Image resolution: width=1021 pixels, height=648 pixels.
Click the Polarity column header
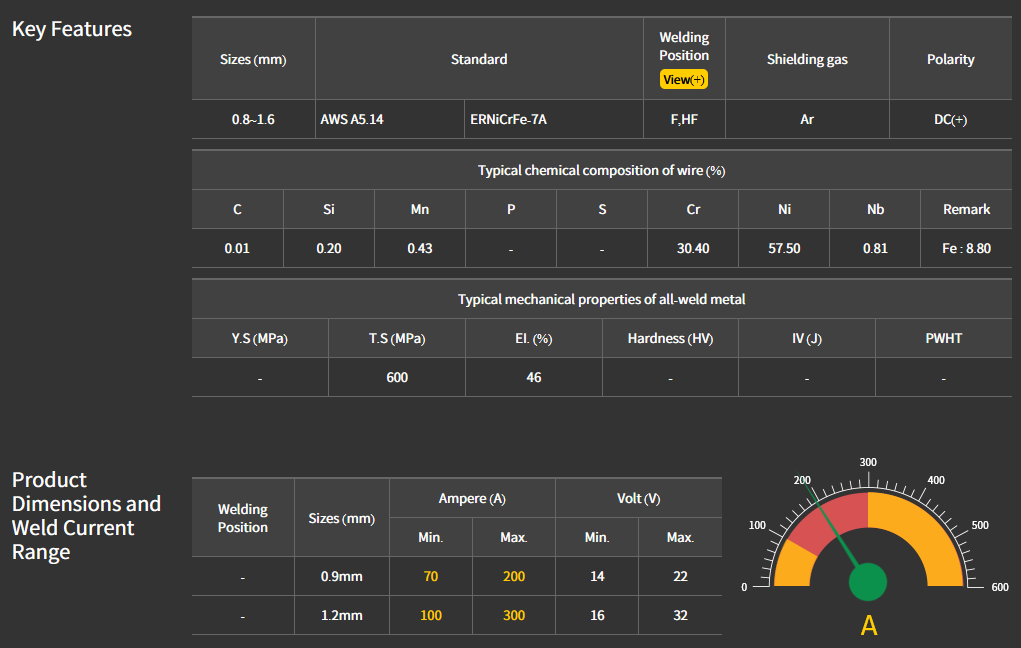[950, 59]
